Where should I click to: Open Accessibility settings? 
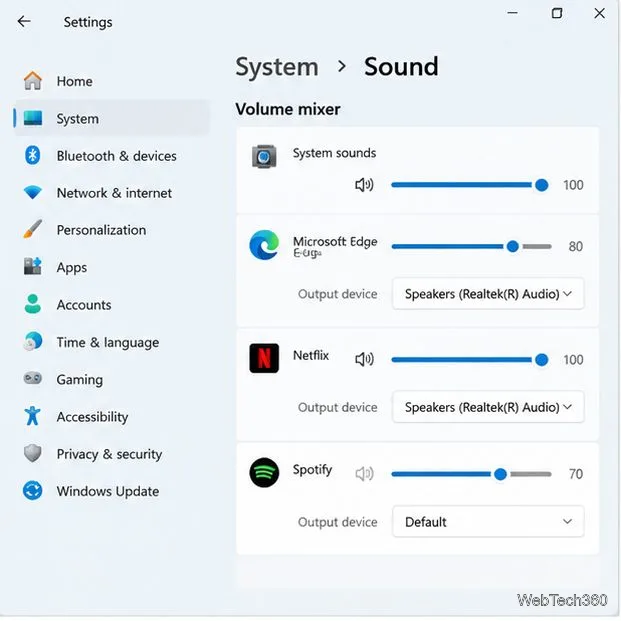[x=112, y=416]
